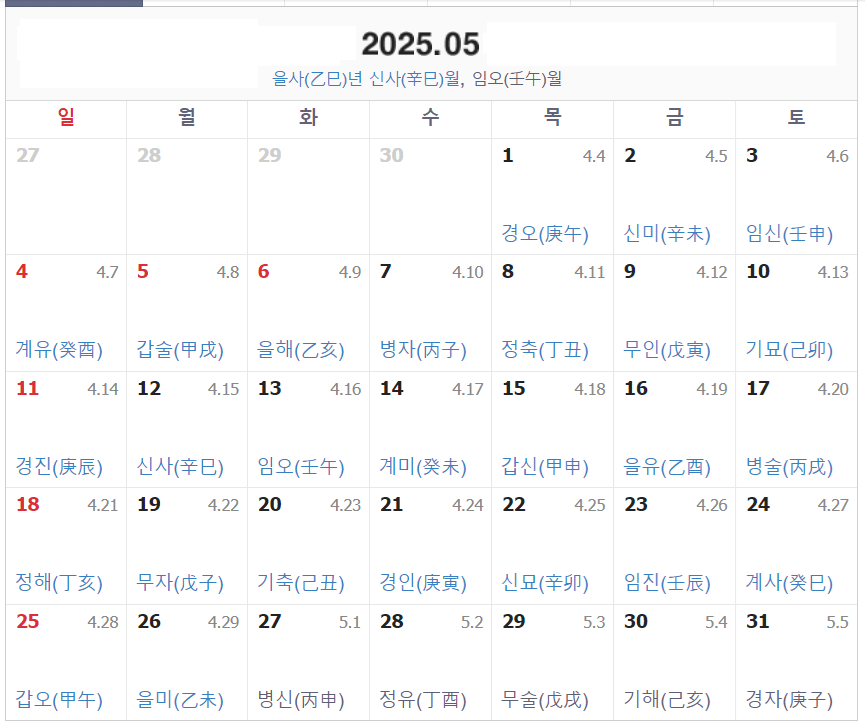Open the 임오(壬午) day link on 13th
The width and height of the screenshot is (865, 725).
click(x=301, y=467)
